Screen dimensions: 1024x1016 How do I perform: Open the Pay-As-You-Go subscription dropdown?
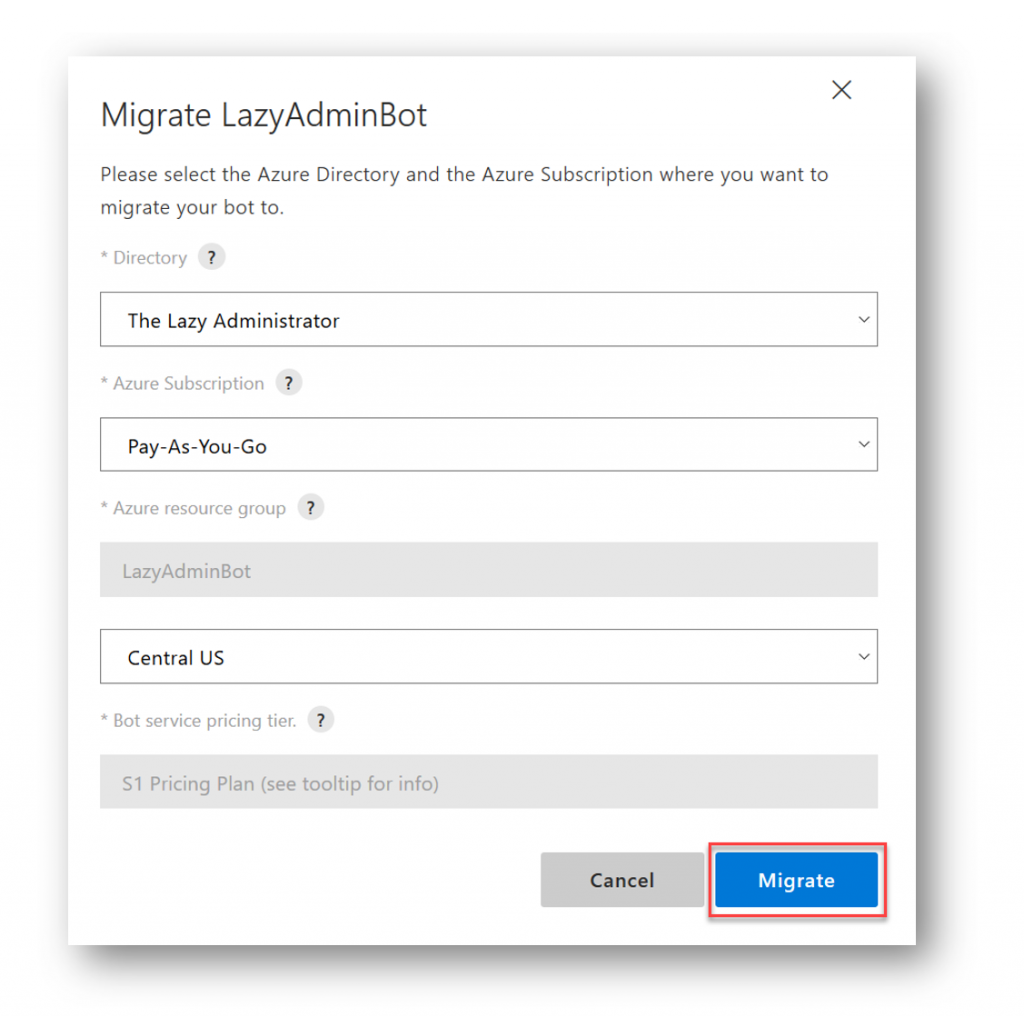tap(488, 445)
